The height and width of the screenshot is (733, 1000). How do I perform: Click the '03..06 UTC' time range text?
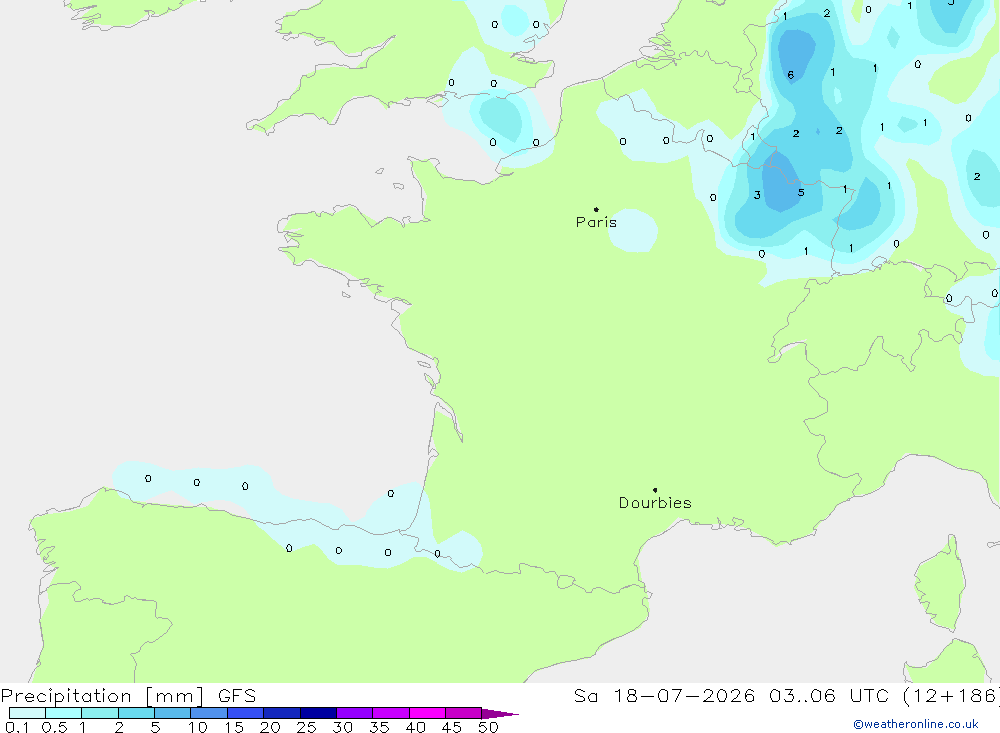click(x=828, y=695)
